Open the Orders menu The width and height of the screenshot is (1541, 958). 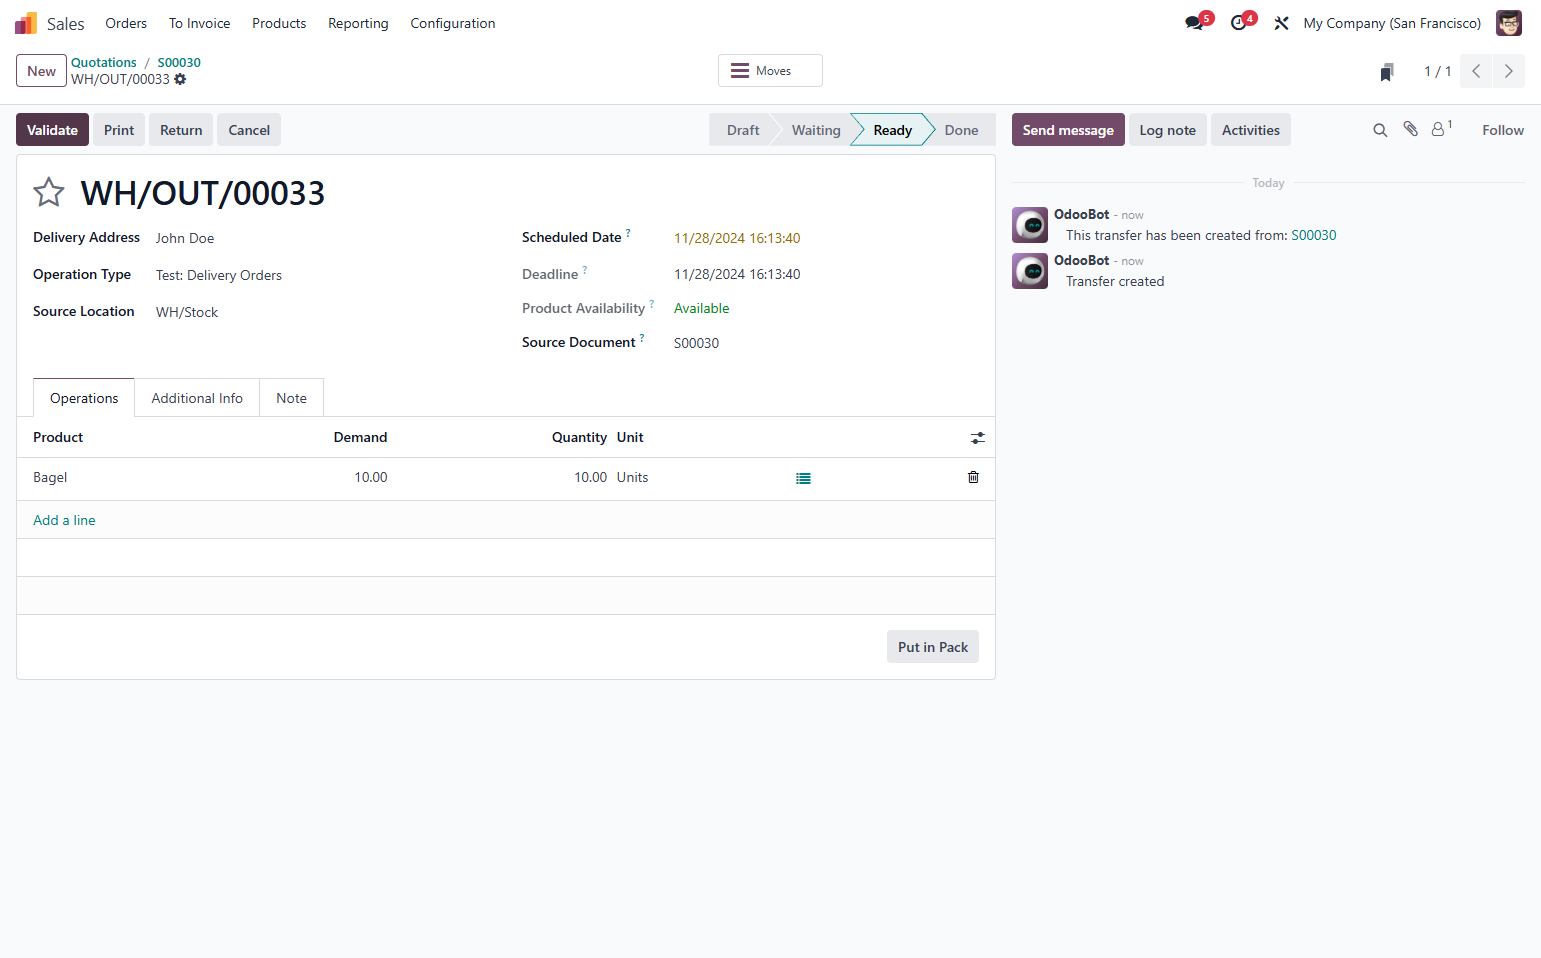(x=126, y=23)
